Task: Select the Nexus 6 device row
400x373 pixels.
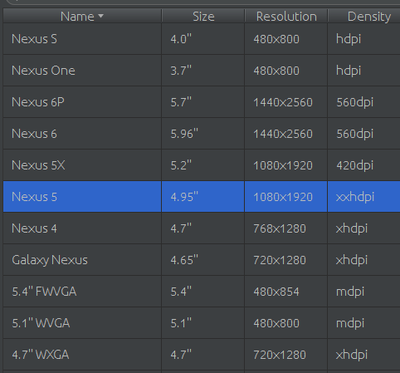Action: click(202, 134)
